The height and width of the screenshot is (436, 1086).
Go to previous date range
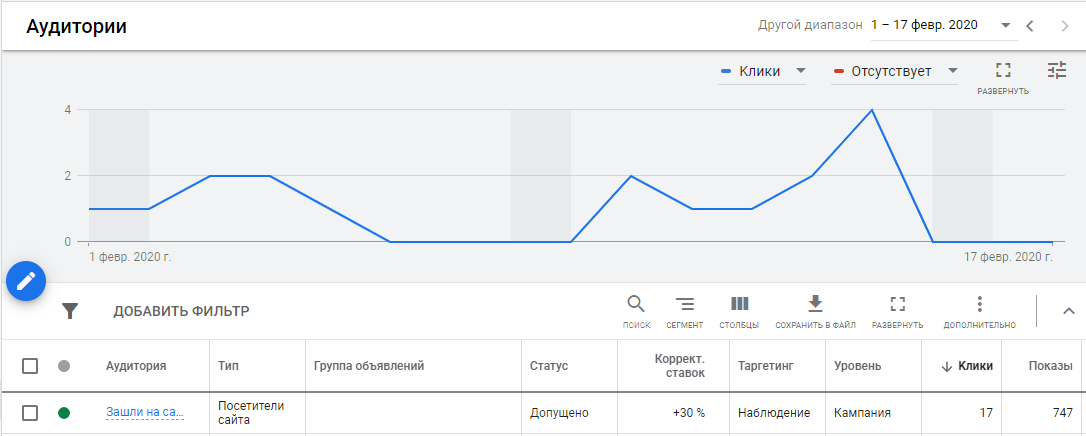coord(1030,25)
